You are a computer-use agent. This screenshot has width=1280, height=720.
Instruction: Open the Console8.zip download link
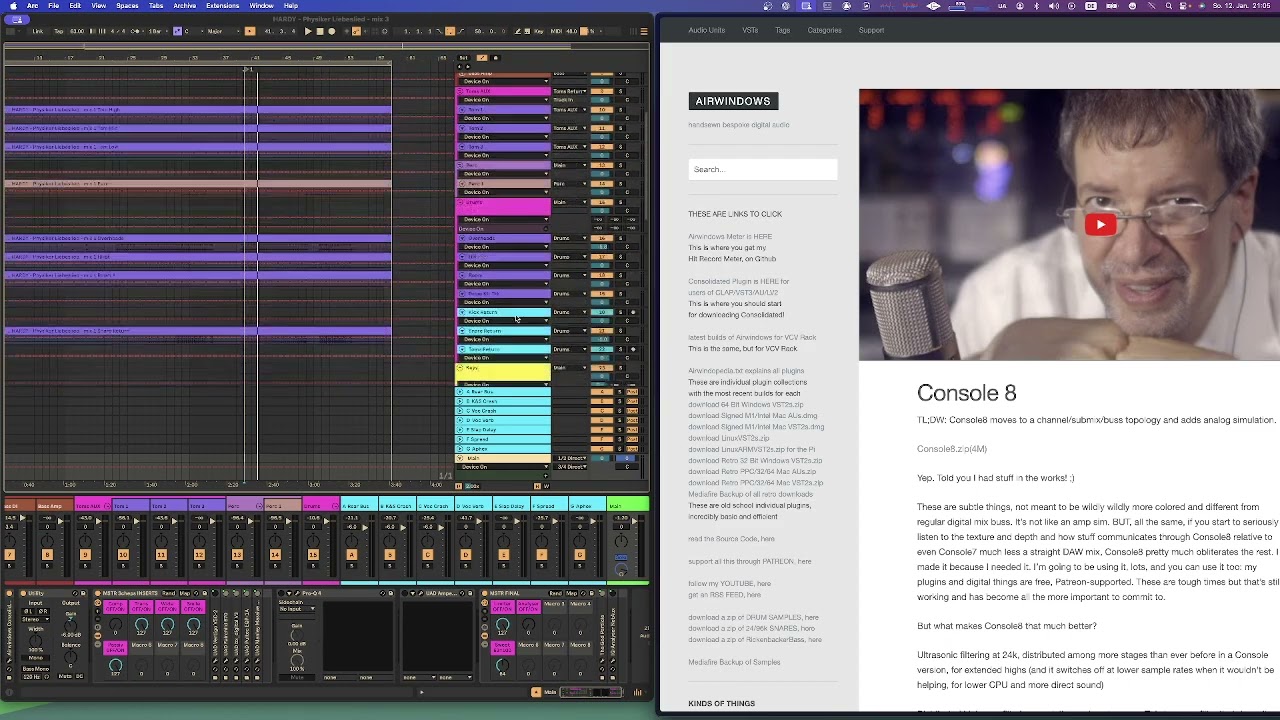click(951, 449)
